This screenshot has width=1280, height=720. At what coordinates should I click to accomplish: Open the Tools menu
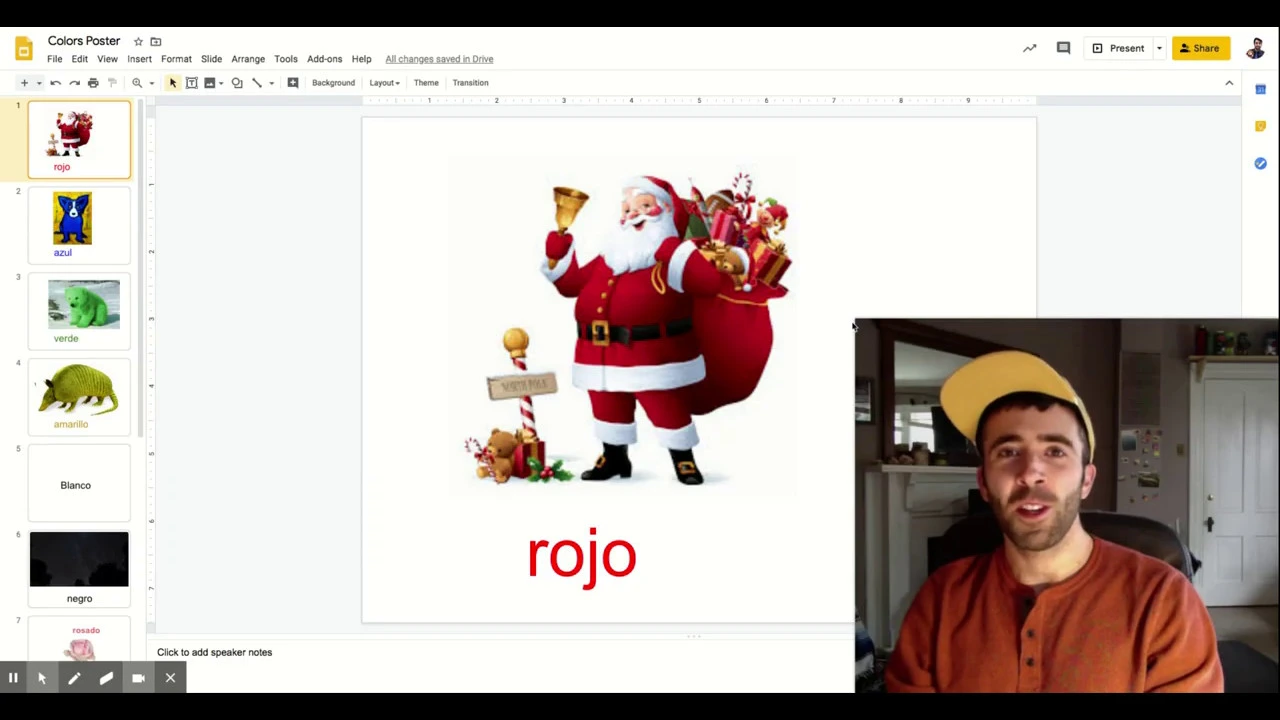point(286,59)
